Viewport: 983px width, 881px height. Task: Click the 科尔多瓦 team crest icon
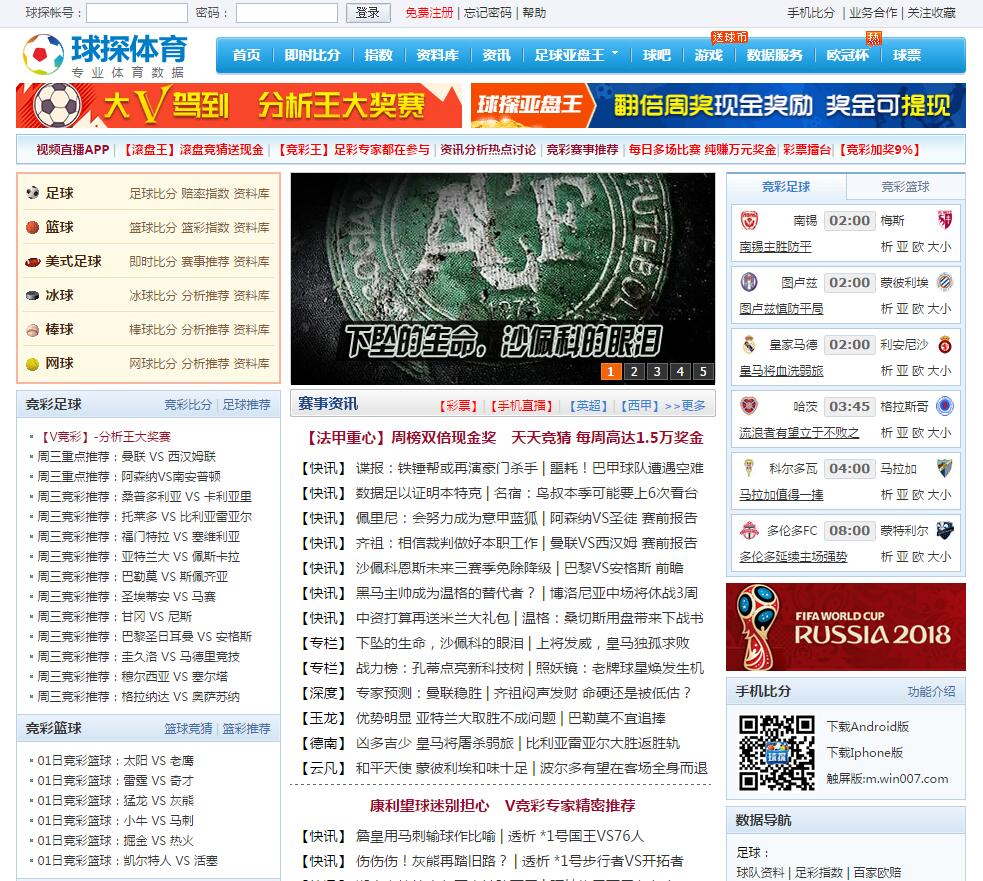(x=749, y=468)
